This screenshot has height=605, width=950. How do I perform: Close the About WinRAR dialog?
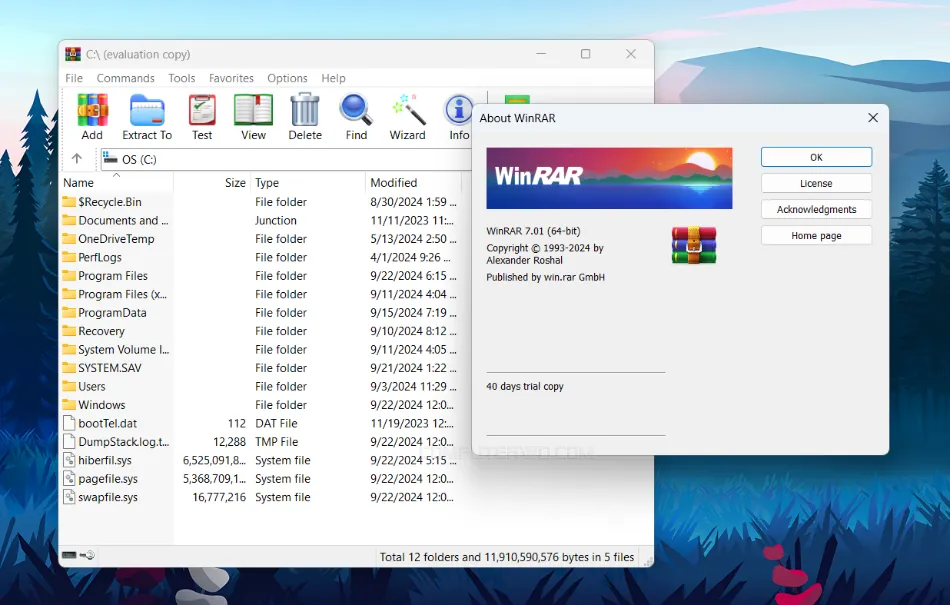872,117
